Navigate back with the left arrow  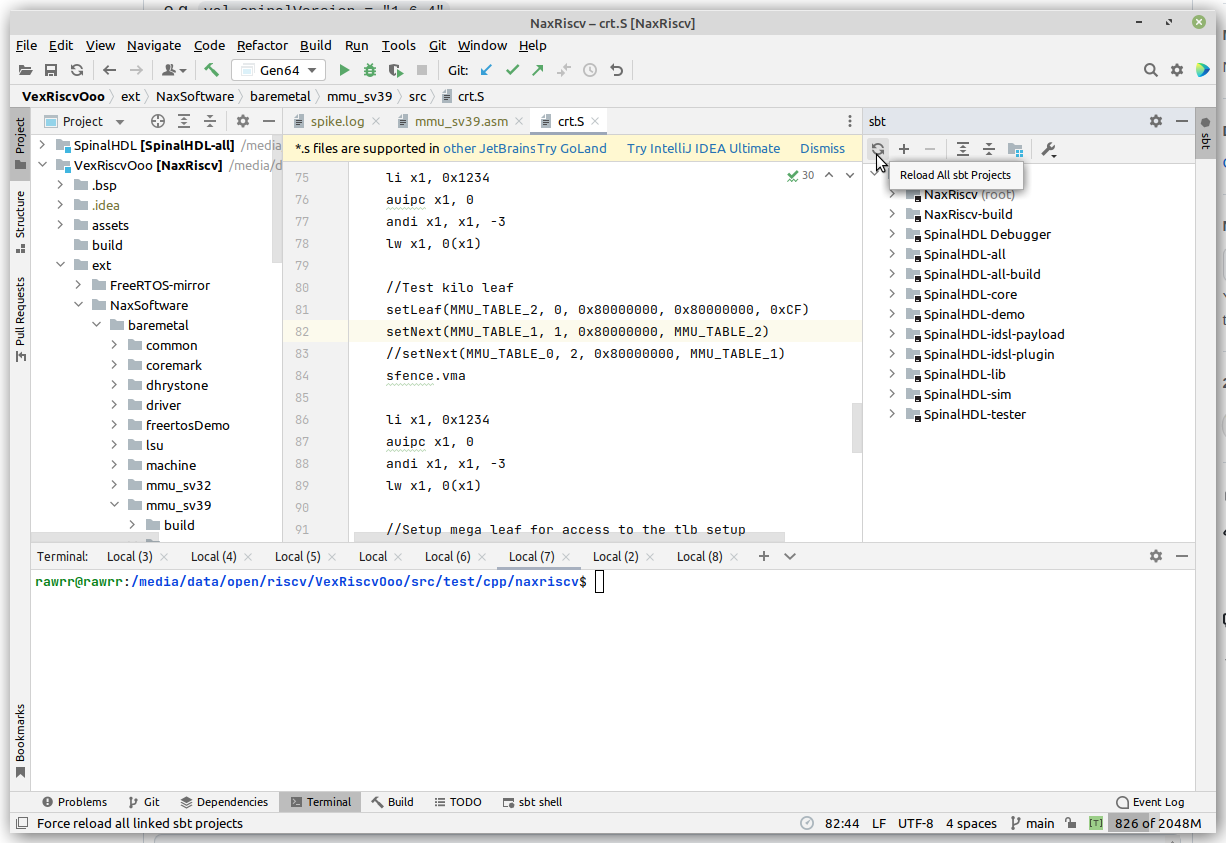(110, 70)
